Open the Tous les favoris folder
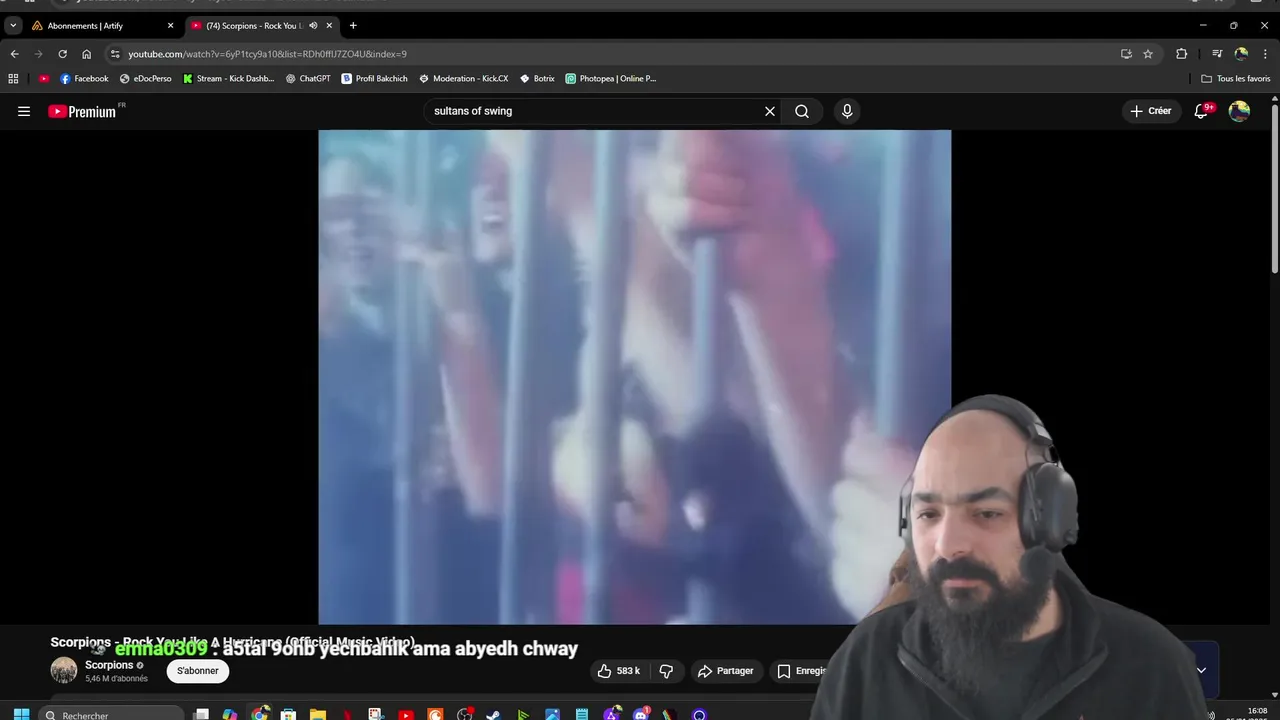 (1236, 78)
